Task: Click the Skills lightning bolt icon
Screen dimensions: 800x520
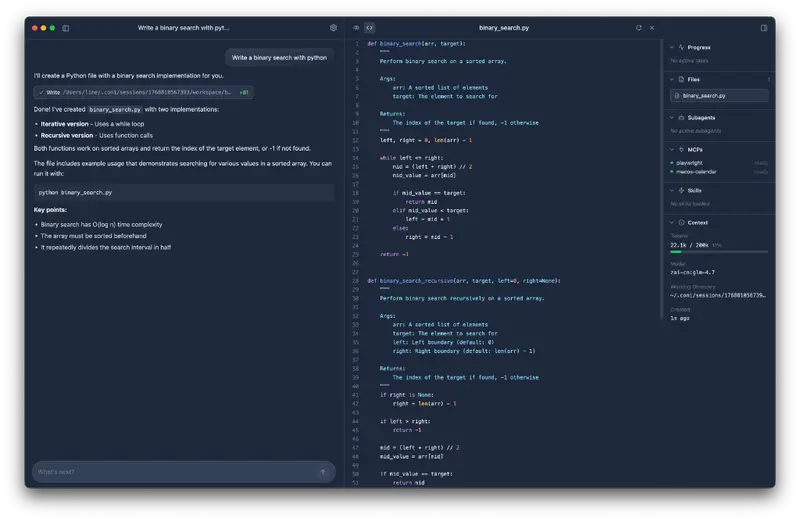Action: [681, 190]
